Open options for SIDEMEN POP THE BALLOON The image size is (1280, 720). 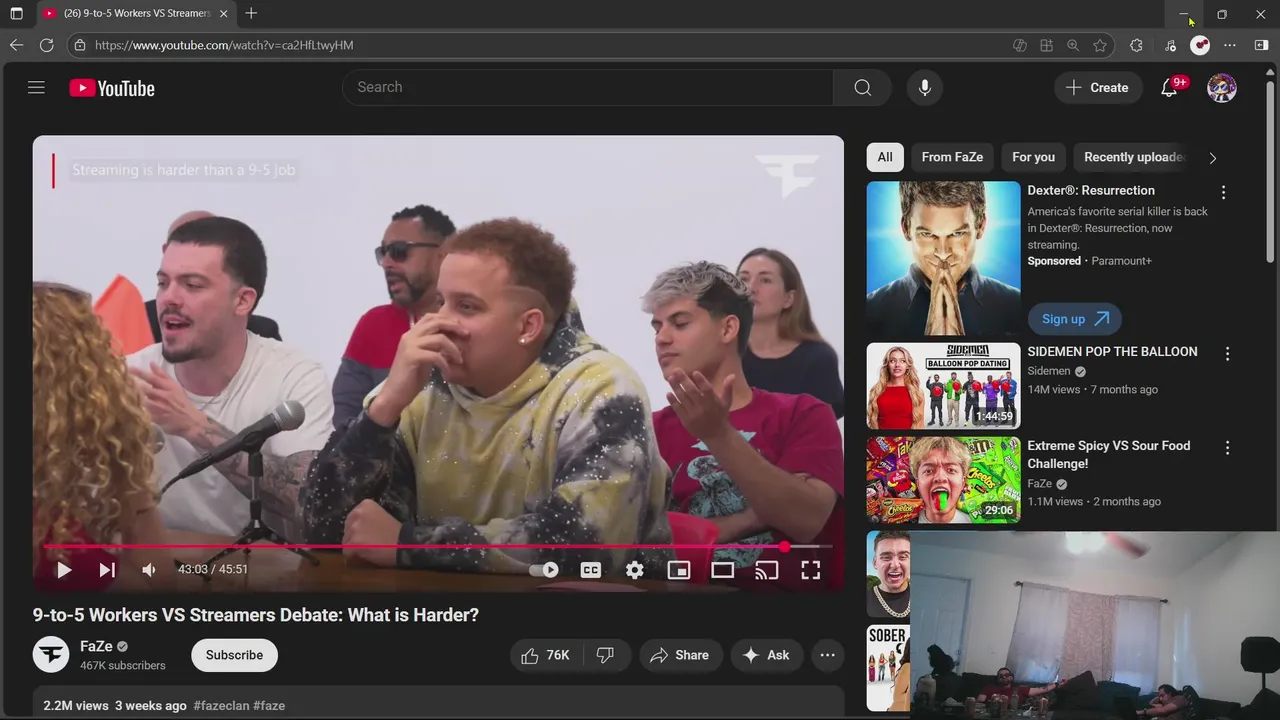(1227, 353)
